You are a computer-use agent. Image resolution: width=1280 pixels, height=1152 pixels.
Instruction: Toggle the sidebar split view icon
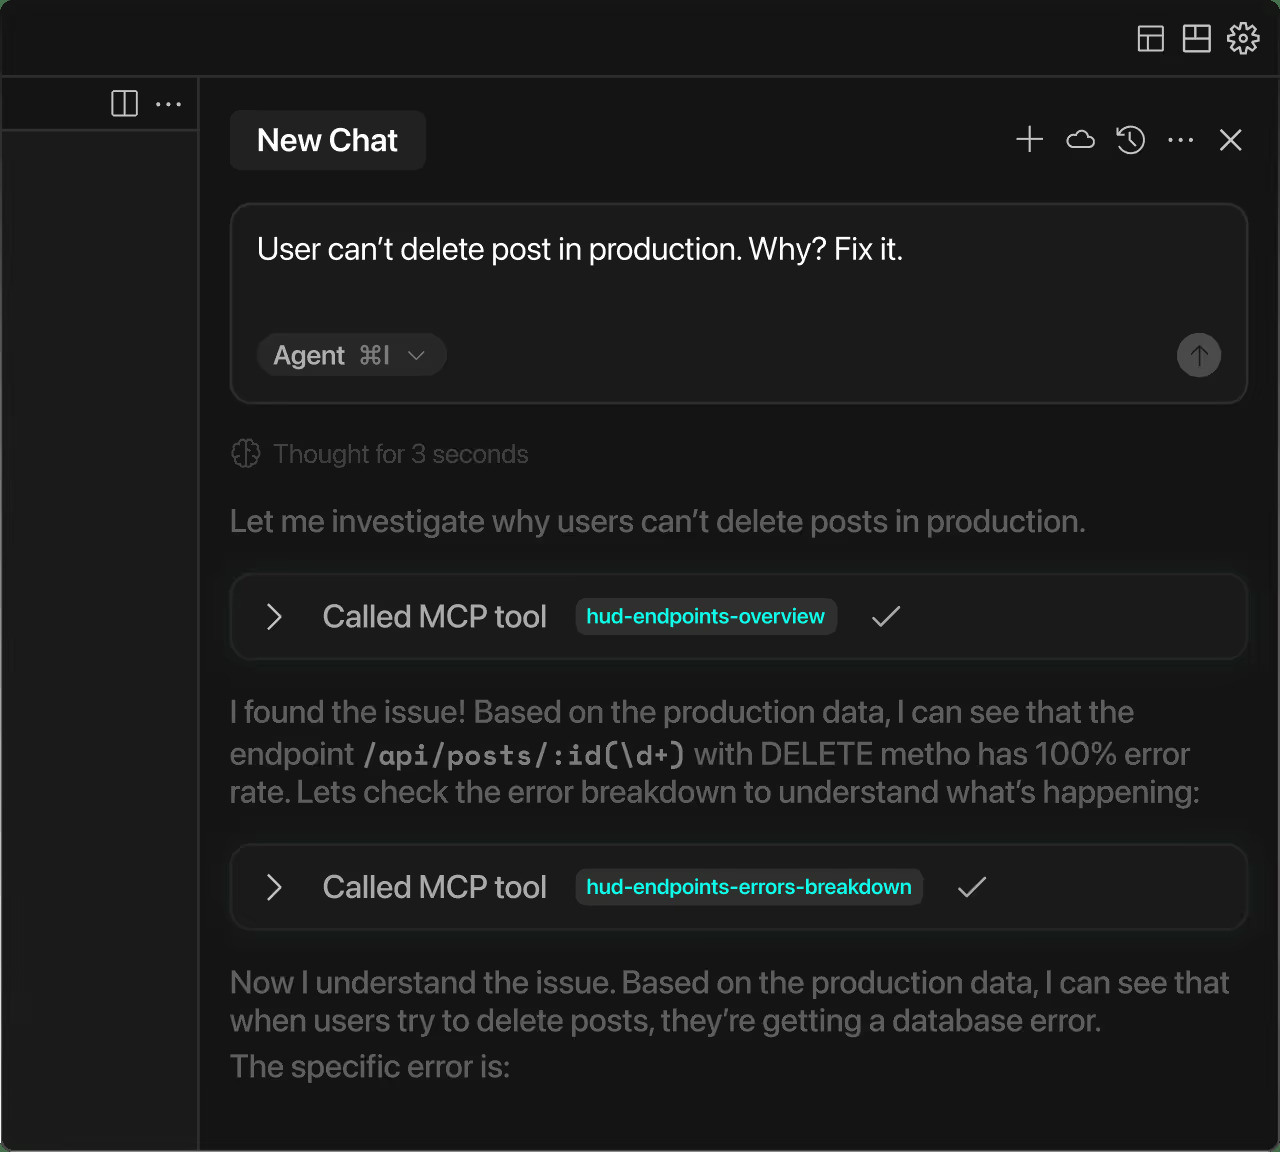tap(124, 103)
